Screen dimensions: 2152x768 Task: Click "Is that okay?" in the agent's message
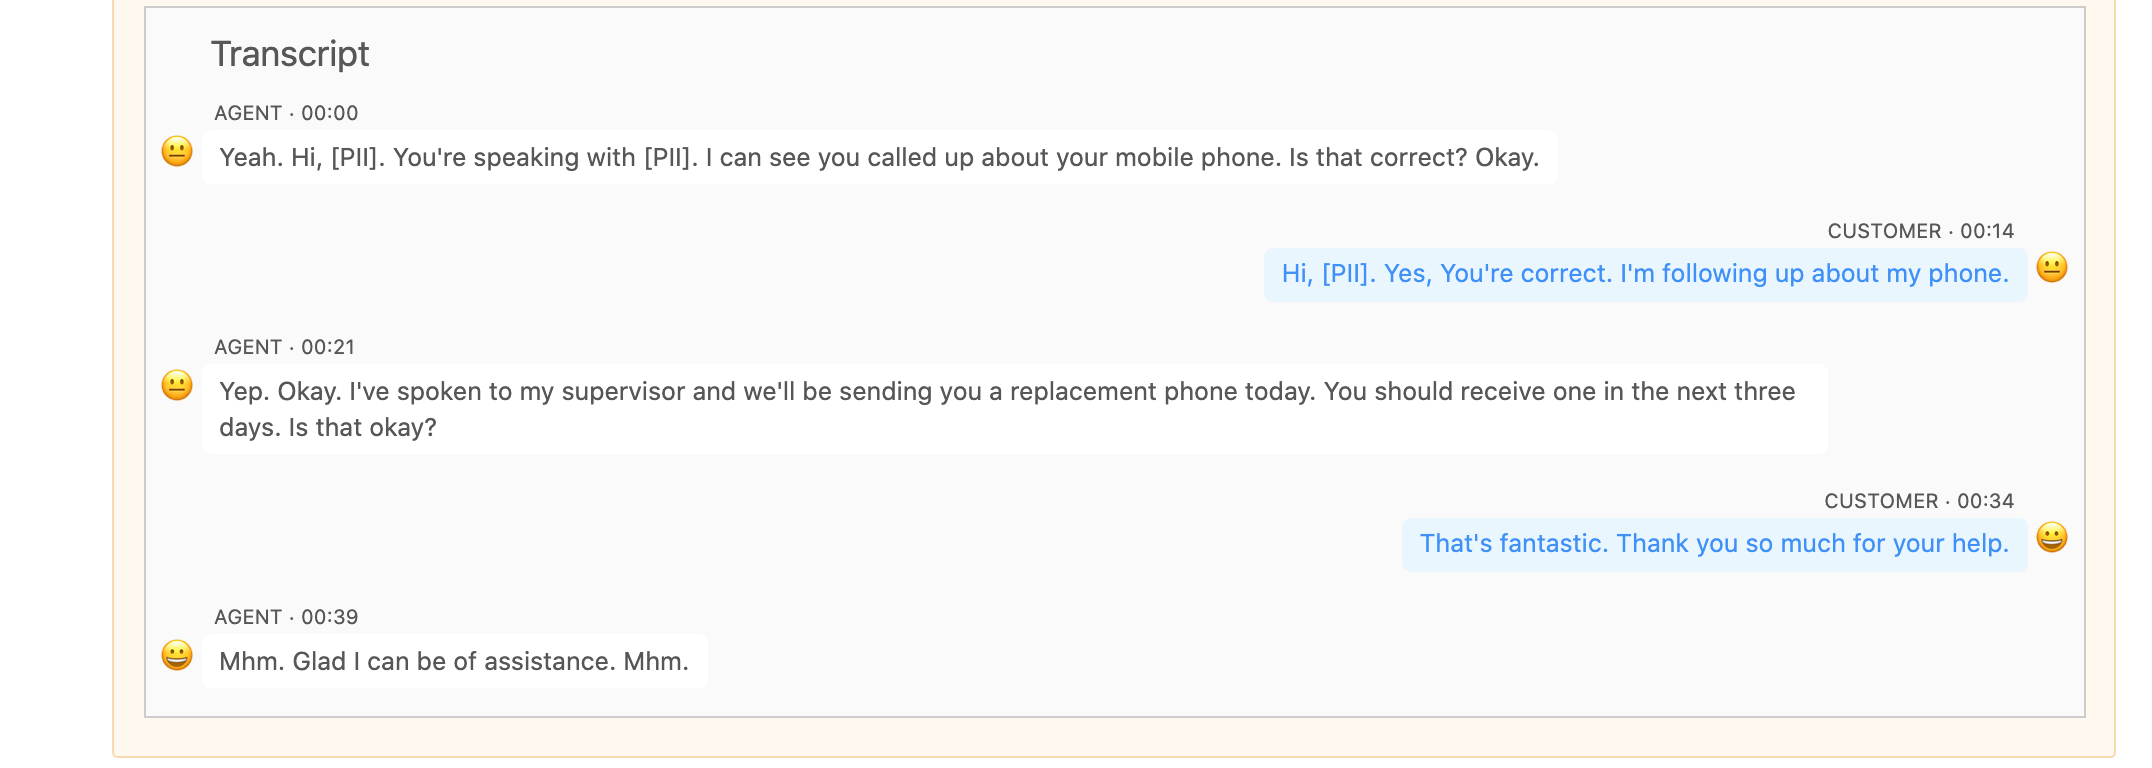pyautogui.click(x=362, y=428)
